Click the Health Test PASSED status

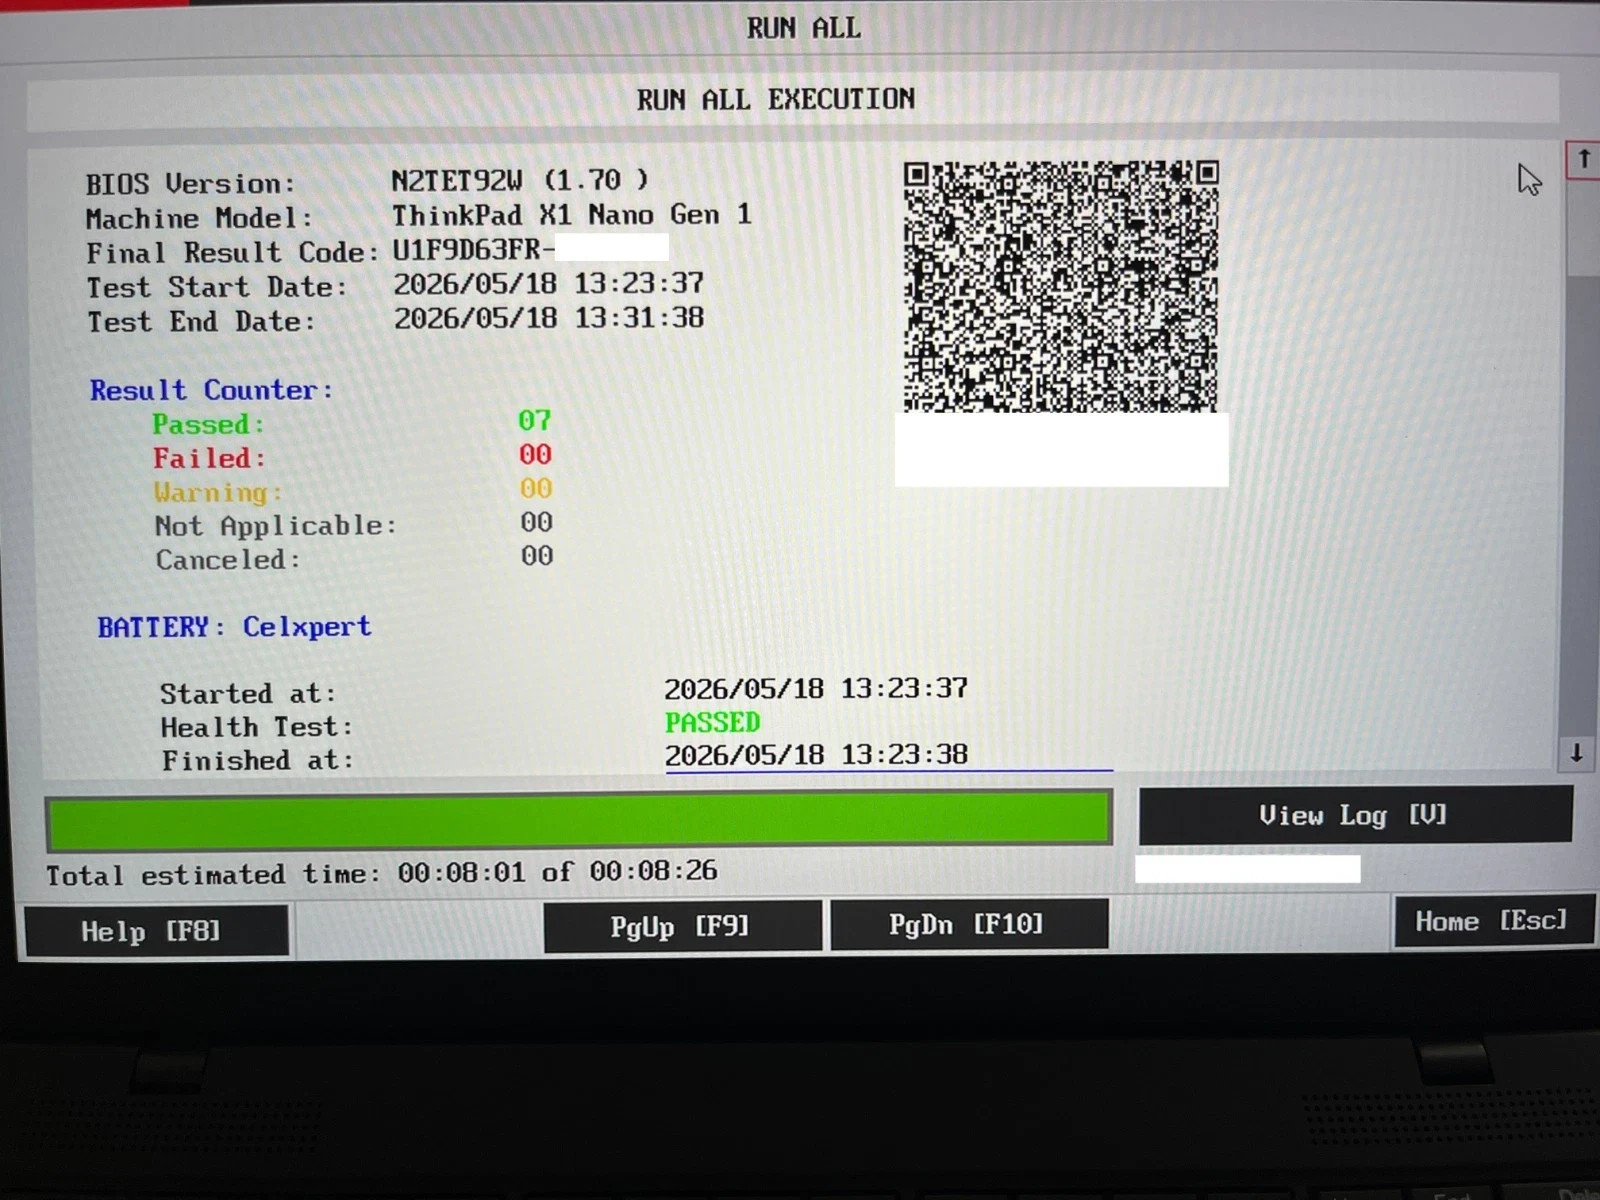coord(713,722)
